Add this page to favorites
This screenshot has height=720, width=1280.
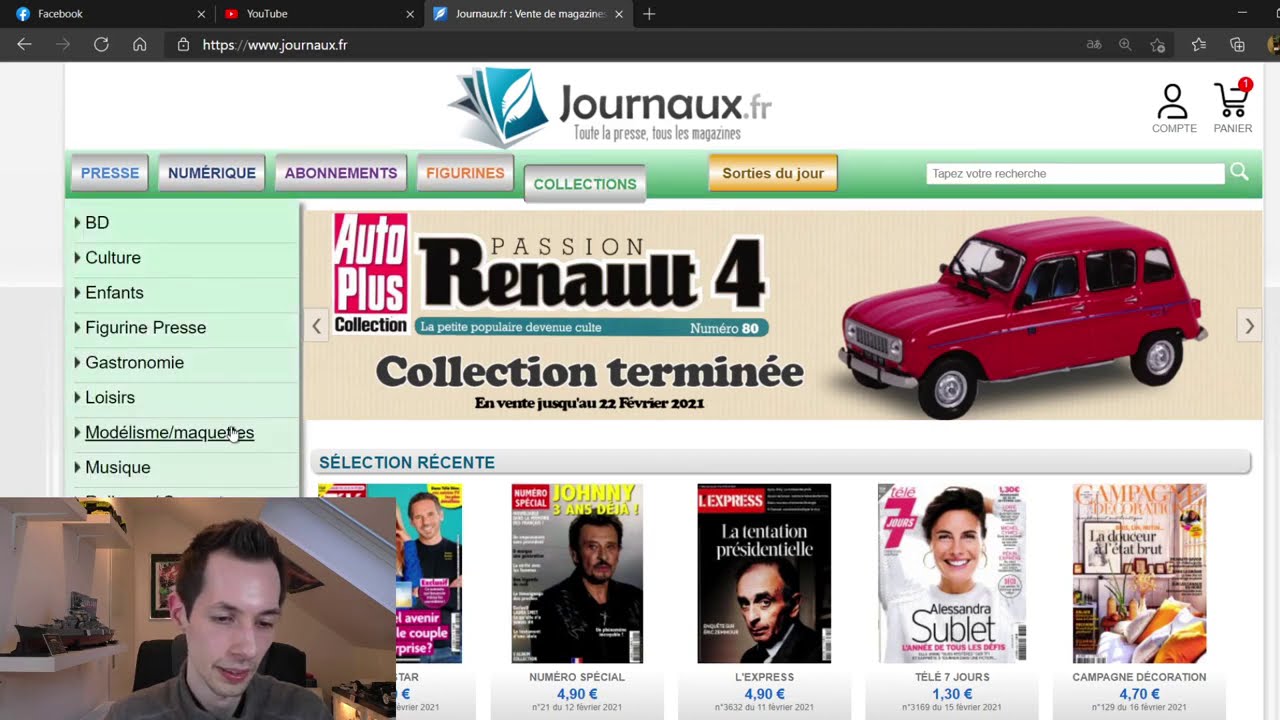pos(1158,44)
